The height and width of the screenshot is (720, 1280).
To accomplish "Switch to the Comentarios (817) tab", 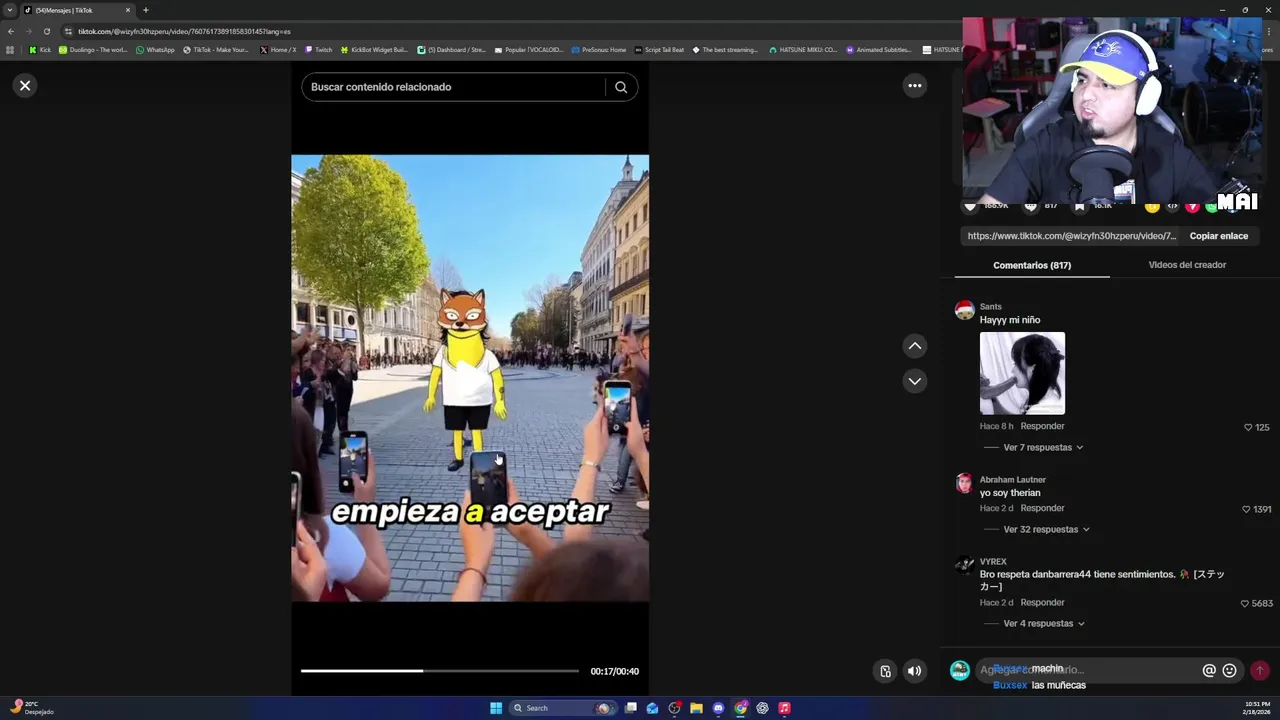I will [x=1032, y=265].
